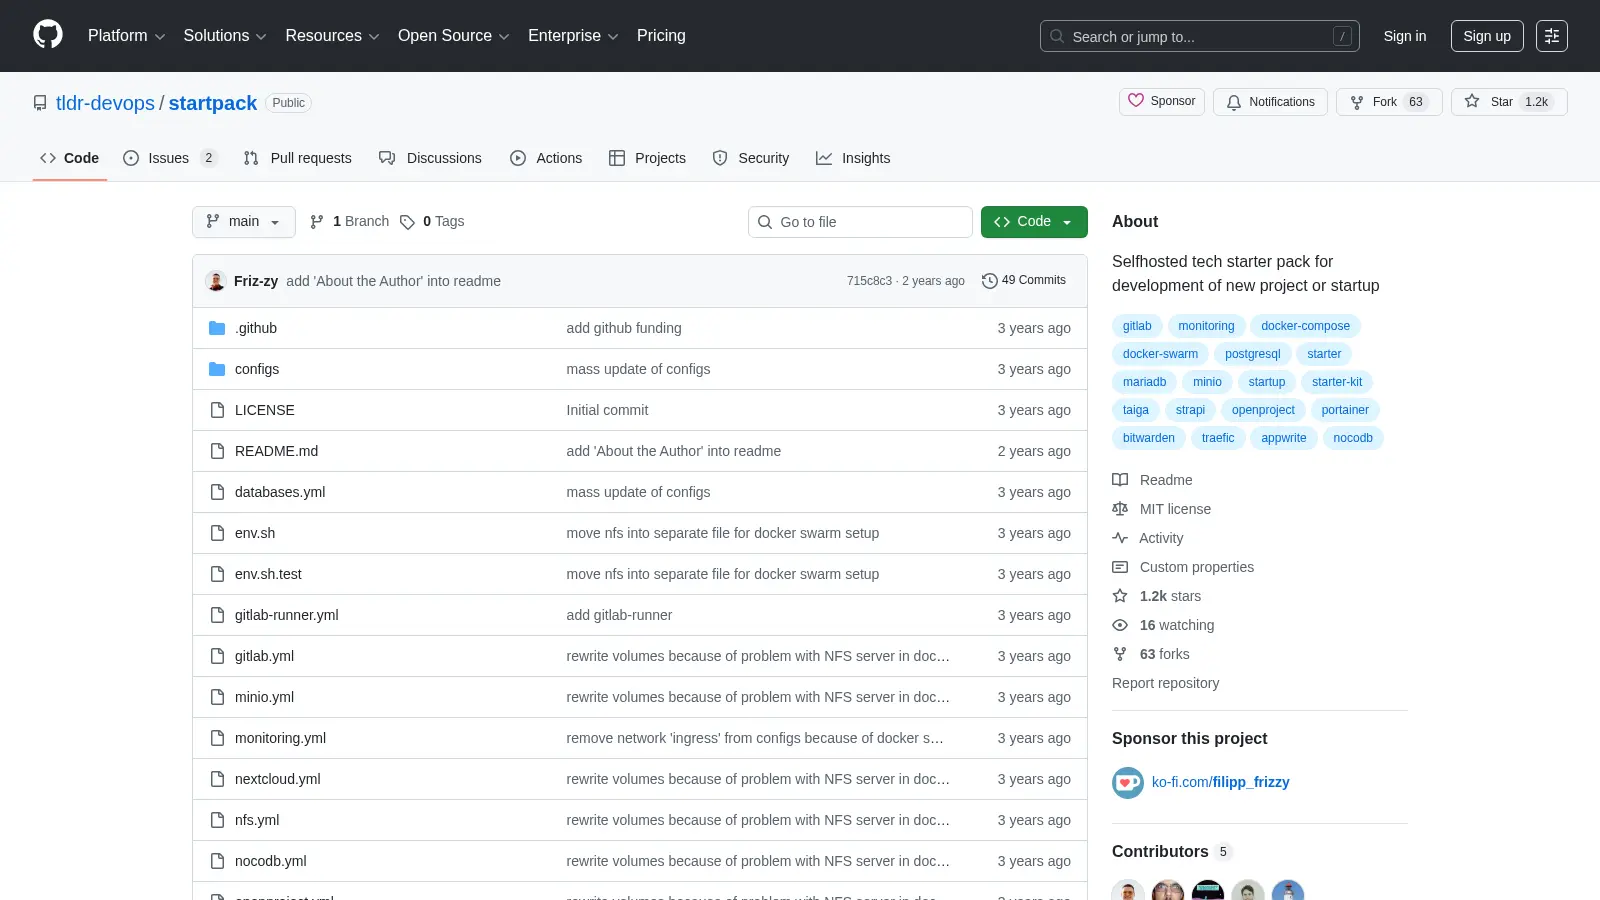Switch to the Discussions tab
This screenshot has height=900, width=1600.
pyautogui.click(x=430, y=158)
